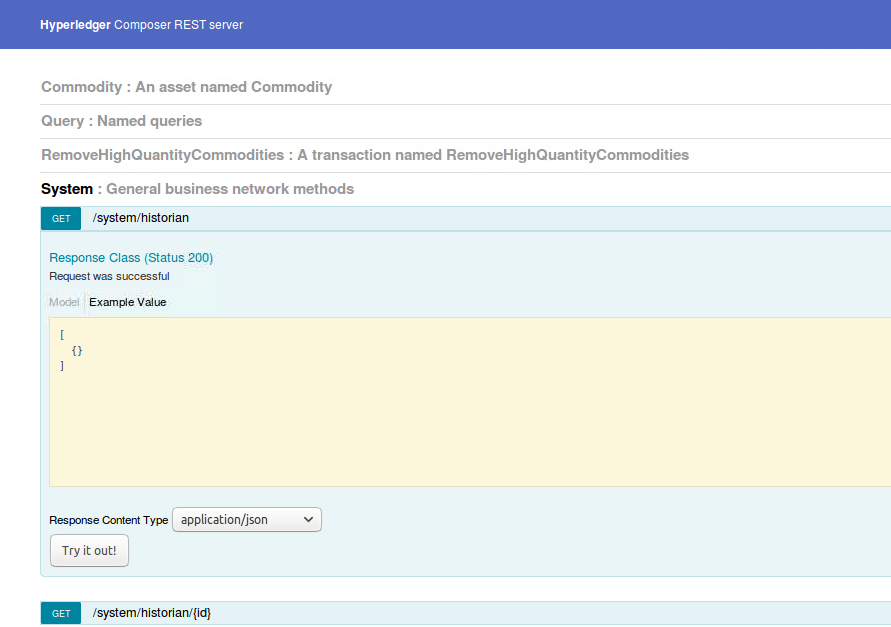Expand the /system/historian/{id} endpoint path

[x=152, y=613]
